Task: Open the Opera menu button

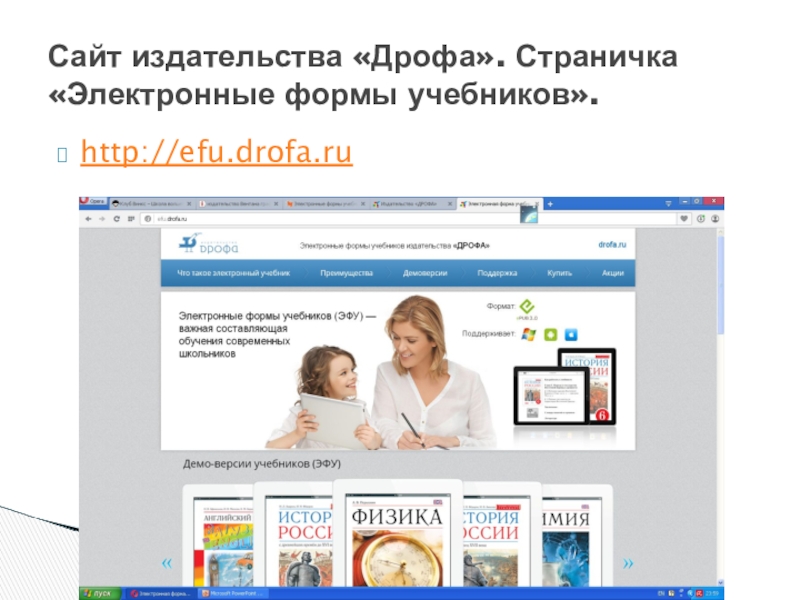Action: (93, 202)
